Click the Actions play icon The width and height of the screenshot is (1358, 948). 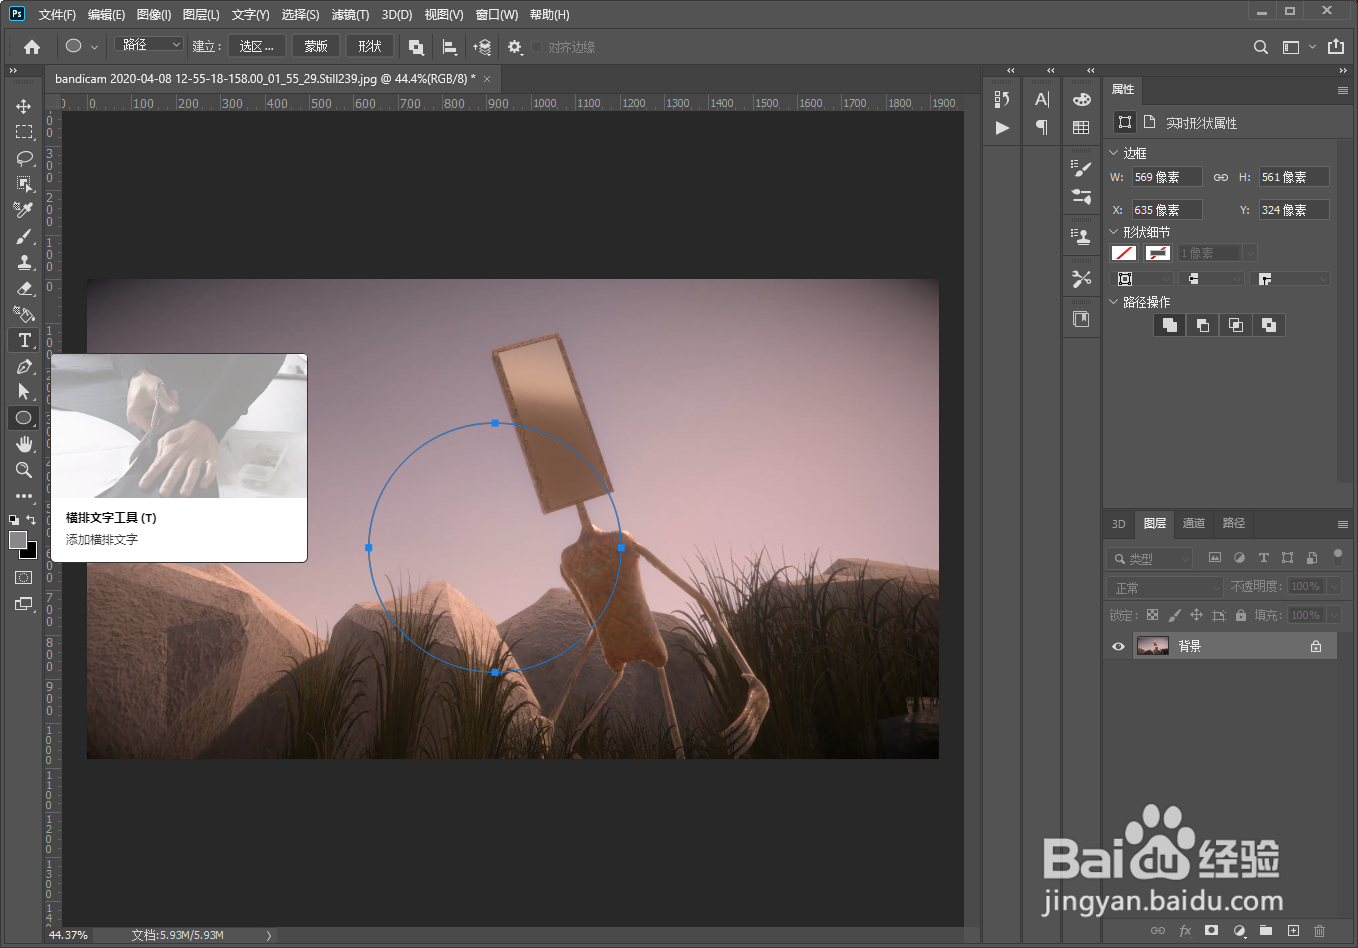tap(1002, 128)
